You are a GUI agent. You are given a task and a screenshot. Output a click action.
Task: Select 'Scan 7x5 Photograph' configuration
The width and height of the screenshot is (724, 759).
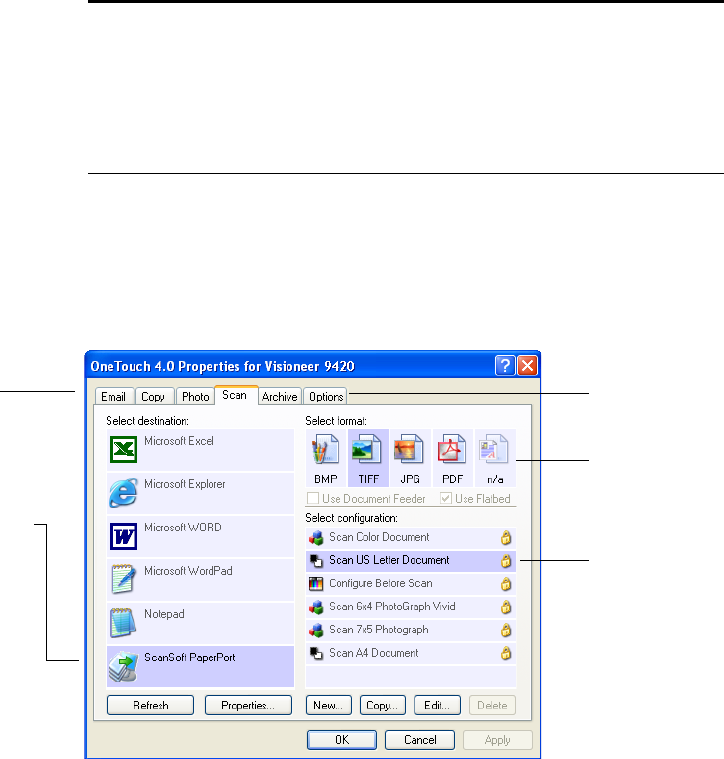pyautogui.click(x=410, y=630)
